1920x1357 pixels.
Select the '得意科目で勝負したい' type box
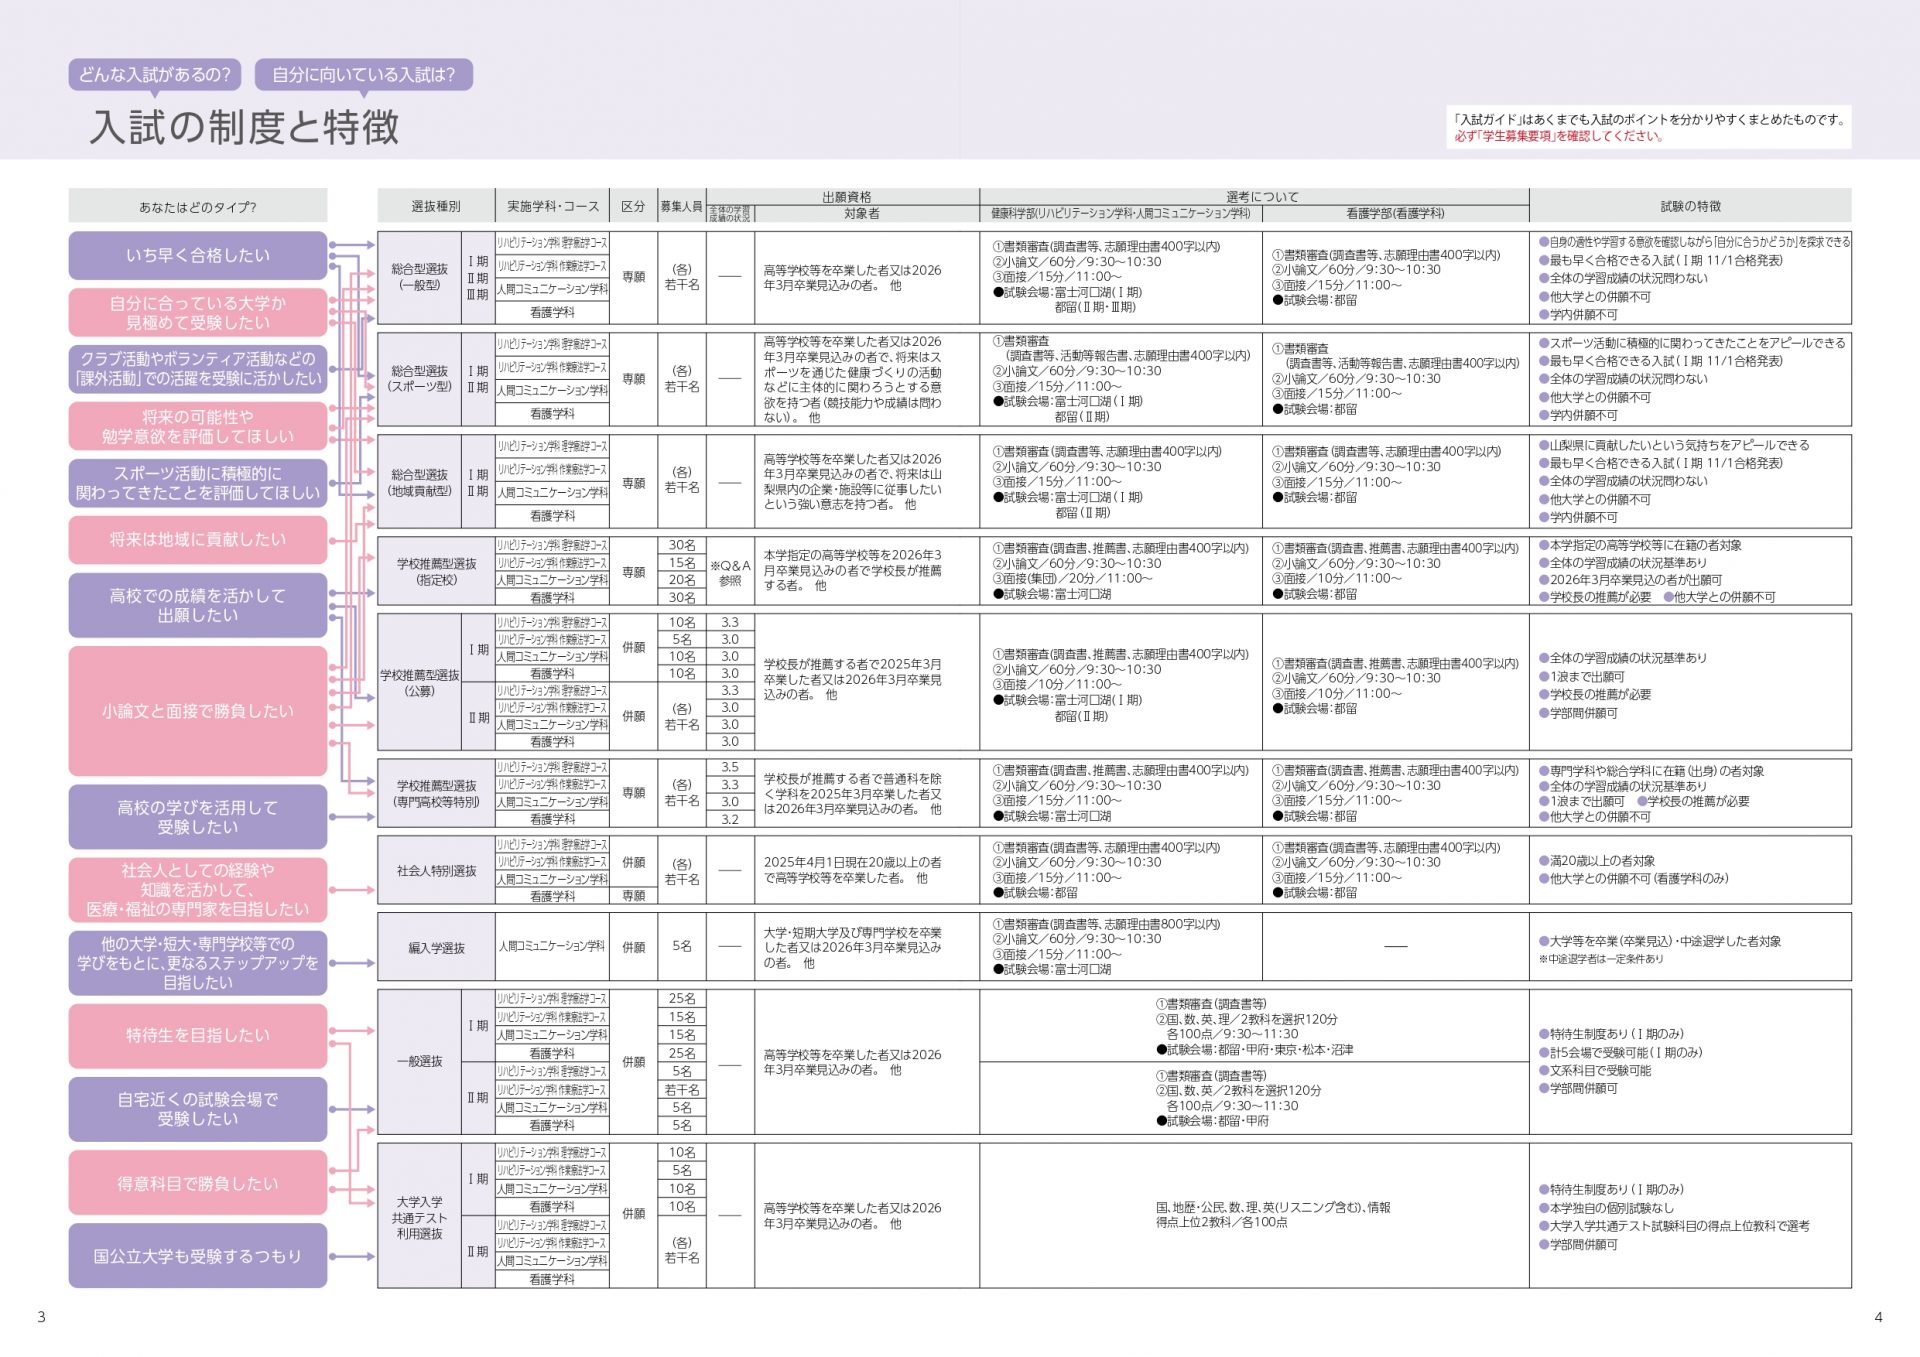coord(198,1183)
